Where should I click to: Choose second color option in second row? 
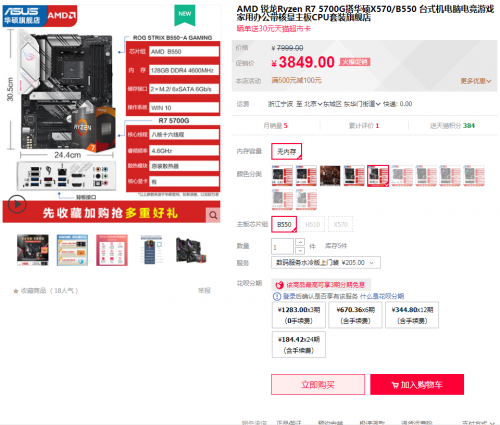(306, 199)
